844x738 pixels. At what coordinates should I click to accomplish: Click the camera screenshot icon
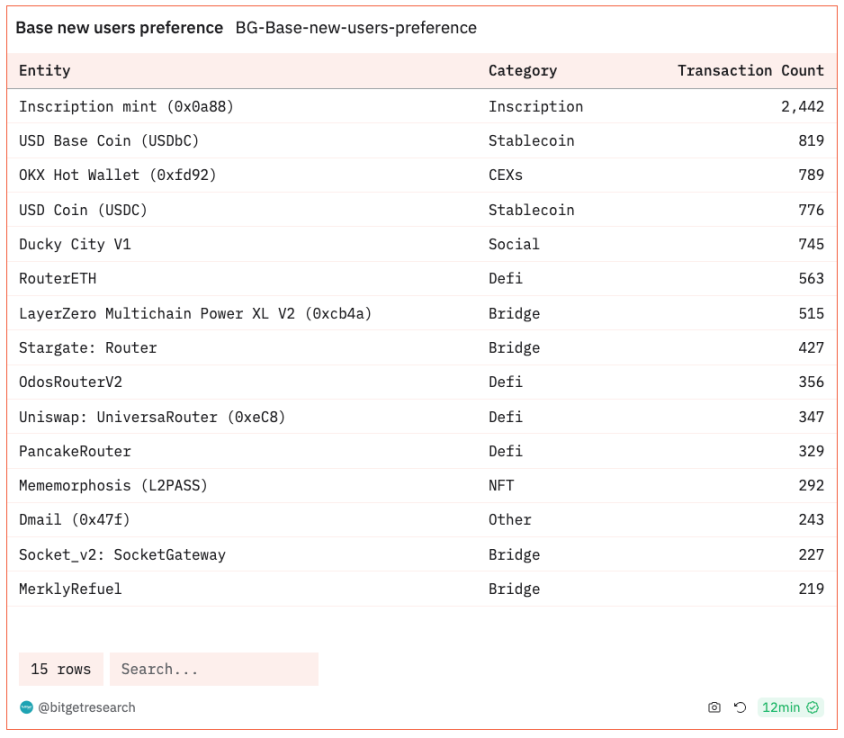click(x=714, y=708)
